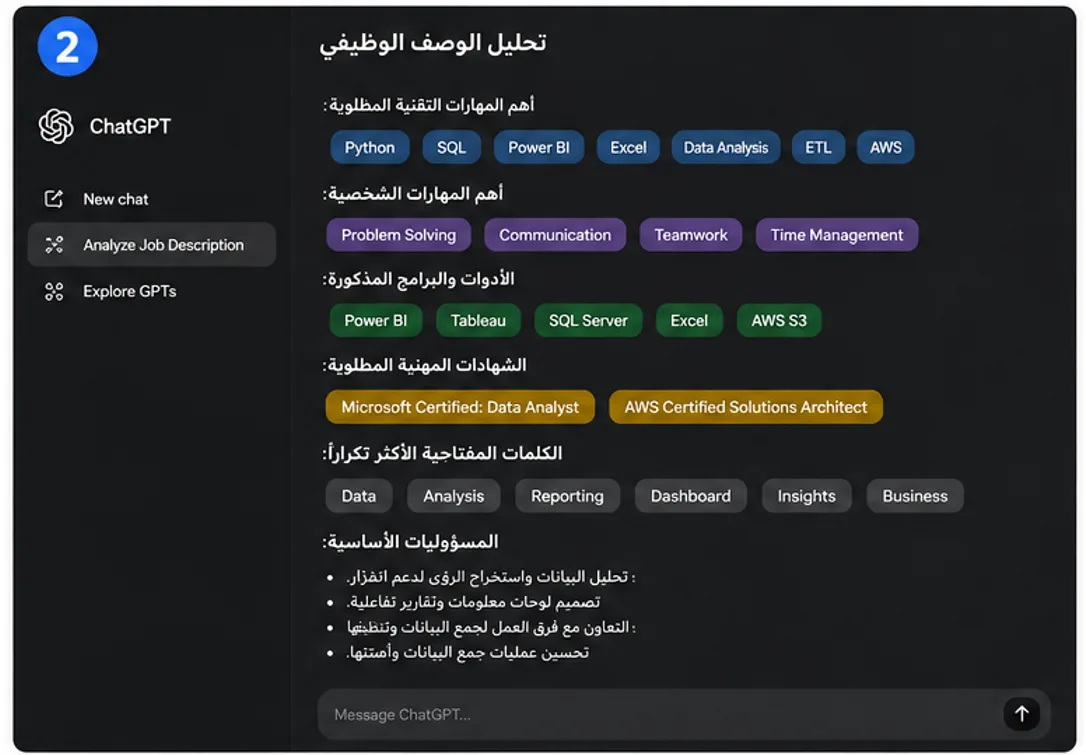Click heading الكلمات المفتاحية الأكثر تكراراً
The image size is (1086, 755).
tap(443, 454)
